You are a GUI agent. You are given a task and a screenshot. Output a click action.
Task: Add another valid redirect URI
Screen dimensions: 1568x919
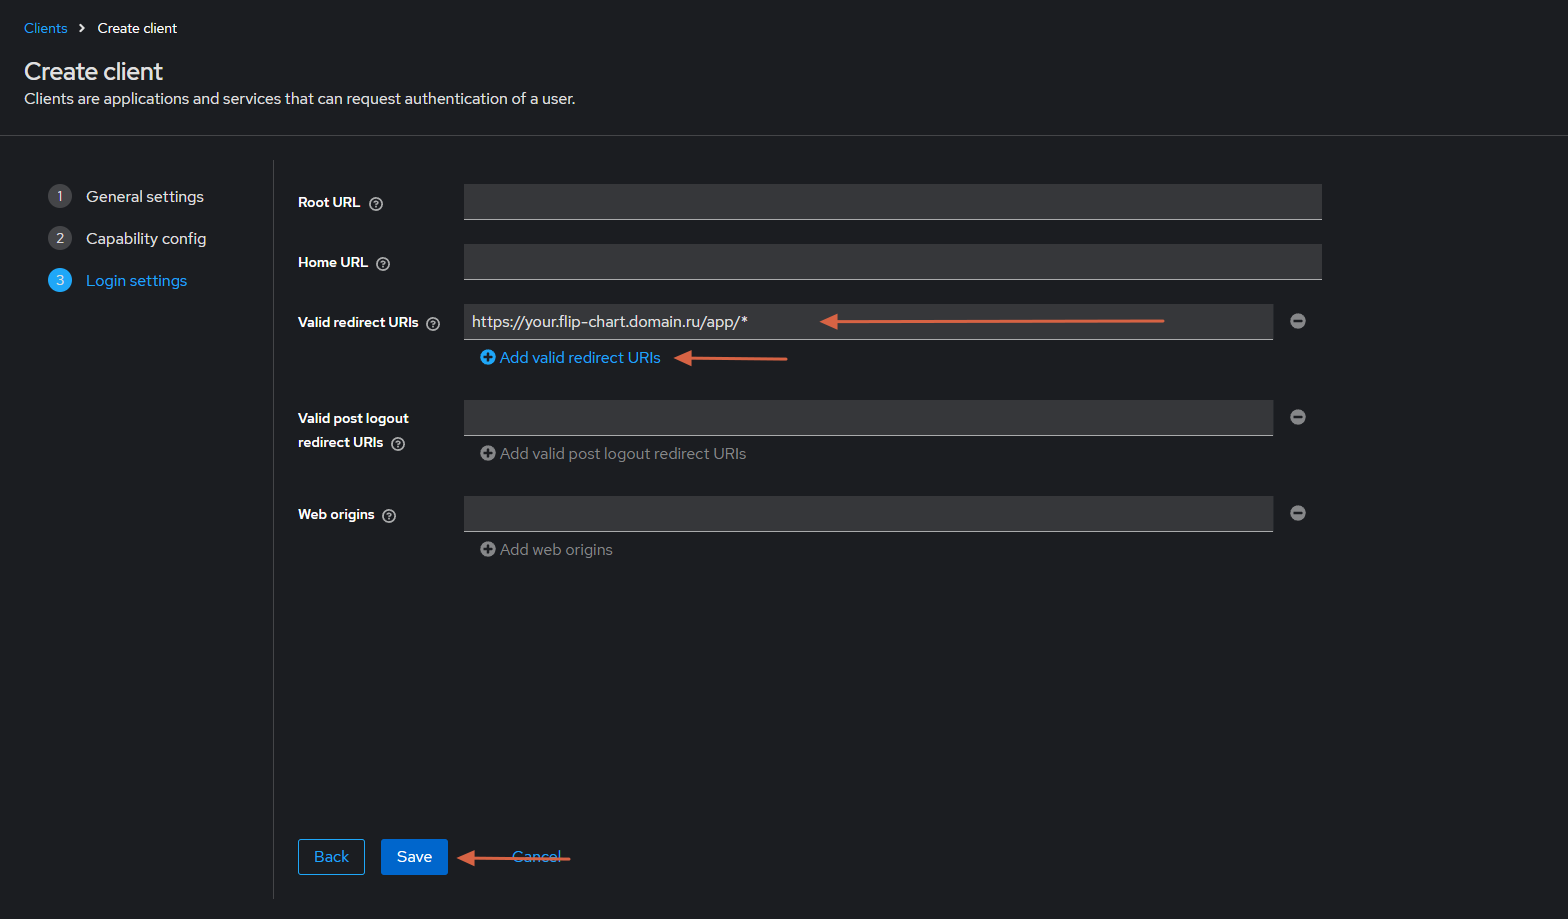pyautogui.click(x=570, y=358)
